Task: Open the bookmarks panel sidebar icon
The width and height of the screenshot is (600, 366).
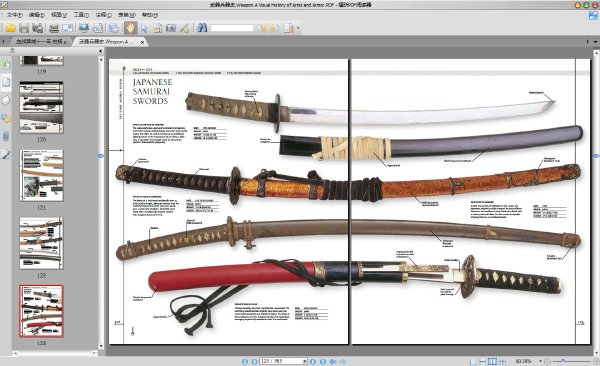Action: pos(6,64)
